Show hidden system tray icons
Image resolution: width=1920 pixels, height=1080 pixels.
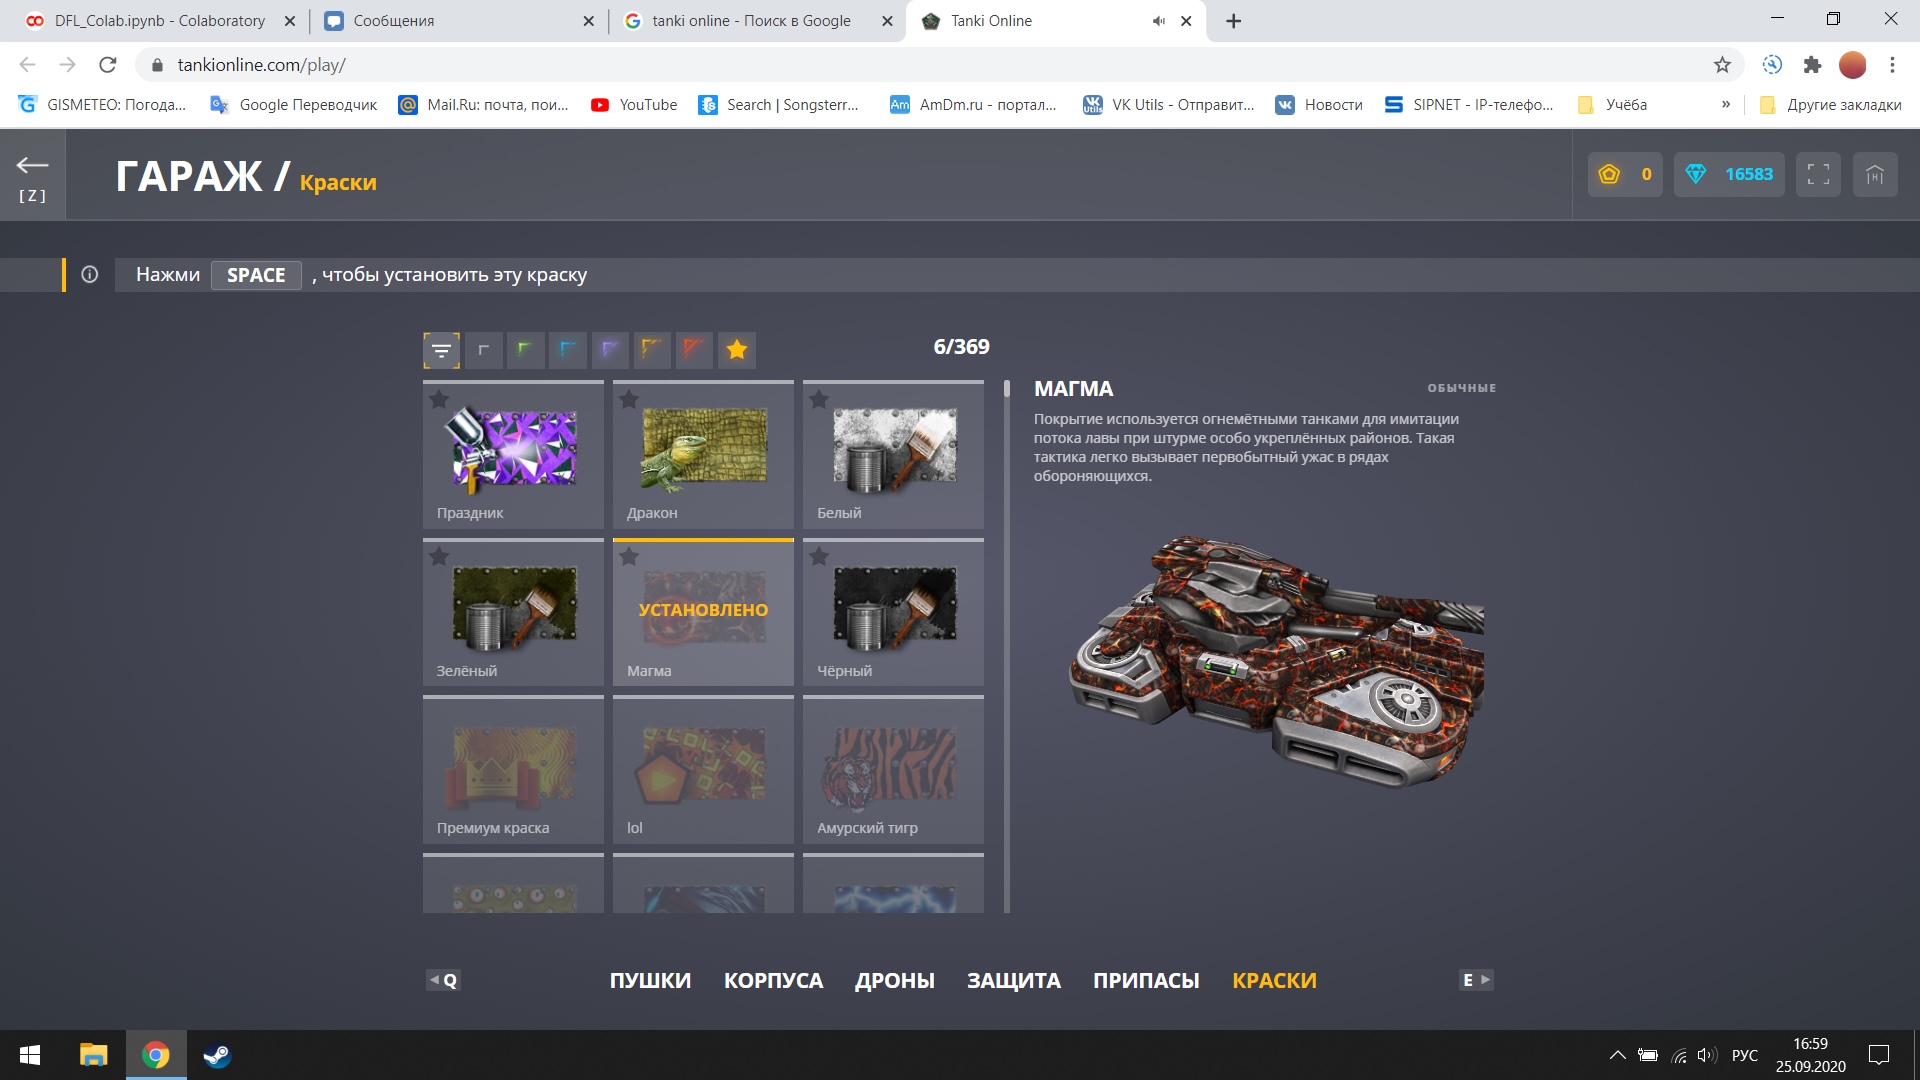pos(1617,1055)
